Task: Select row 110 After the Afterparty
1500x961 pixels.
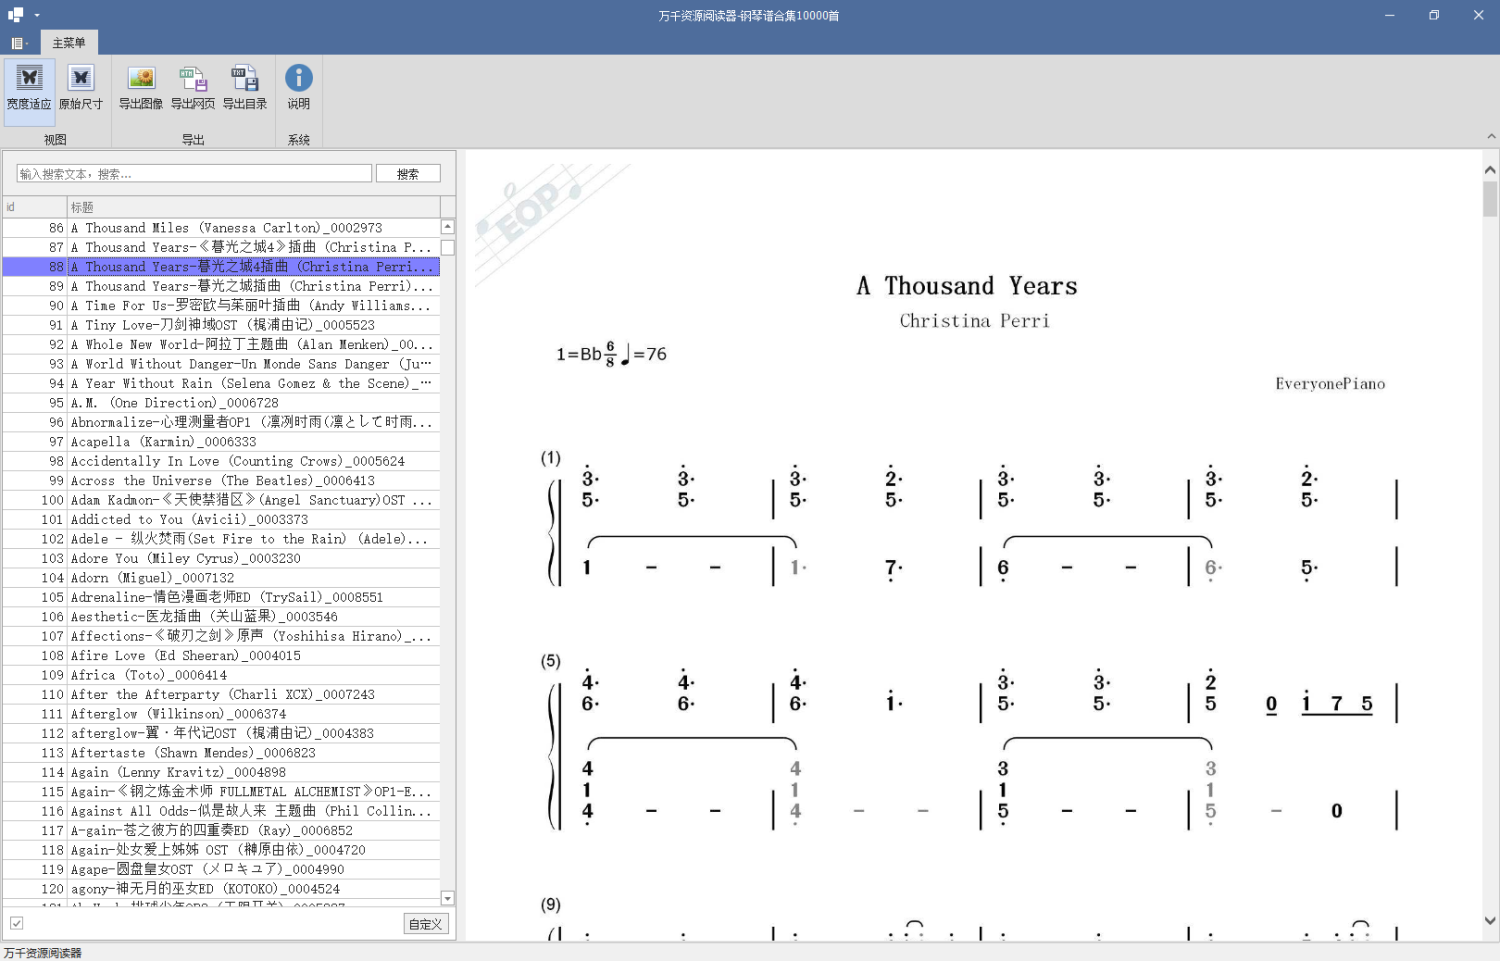Action: point(221,695)
